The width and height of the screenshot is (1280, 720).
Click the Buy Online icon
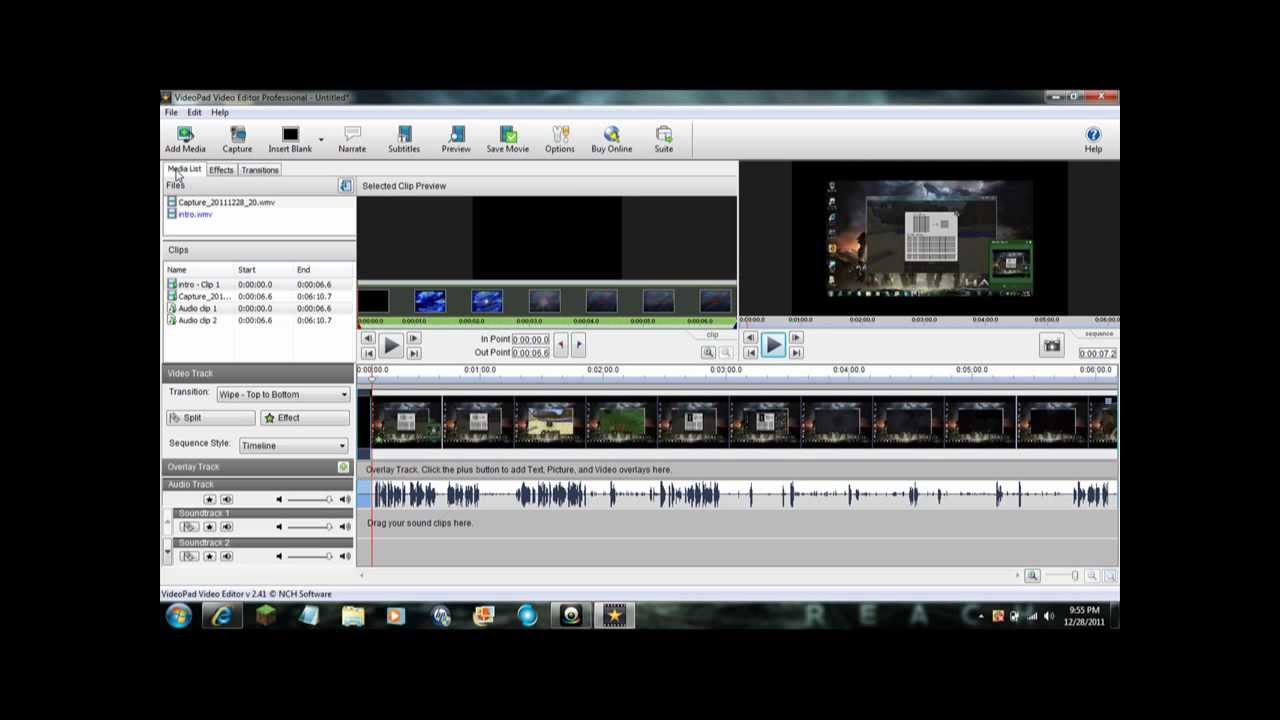pyautogui.click(x=611, y=139)
